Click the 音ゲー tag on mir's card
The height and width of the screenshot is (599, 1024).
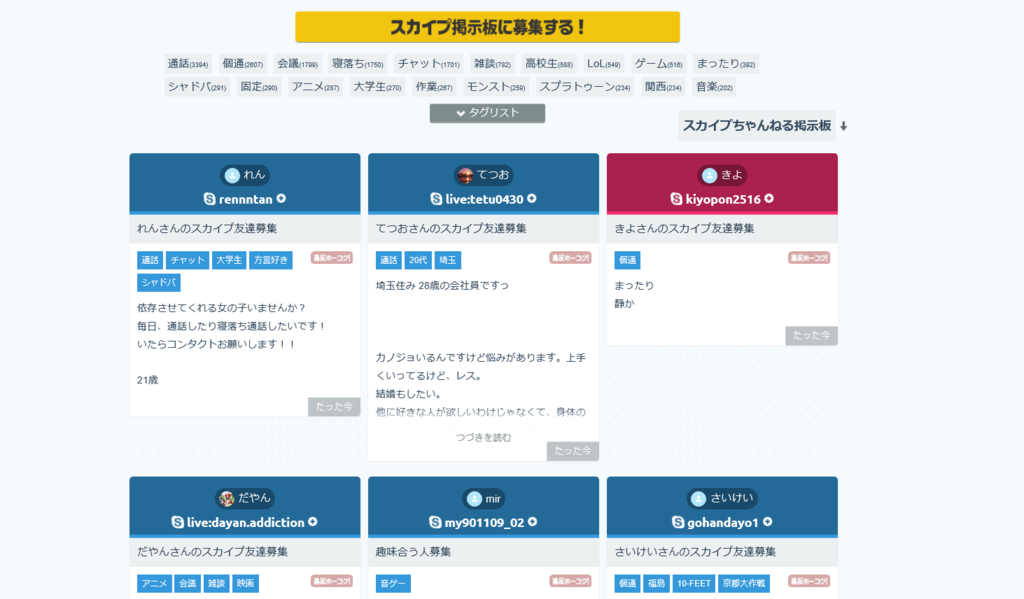tap(392, 583)
